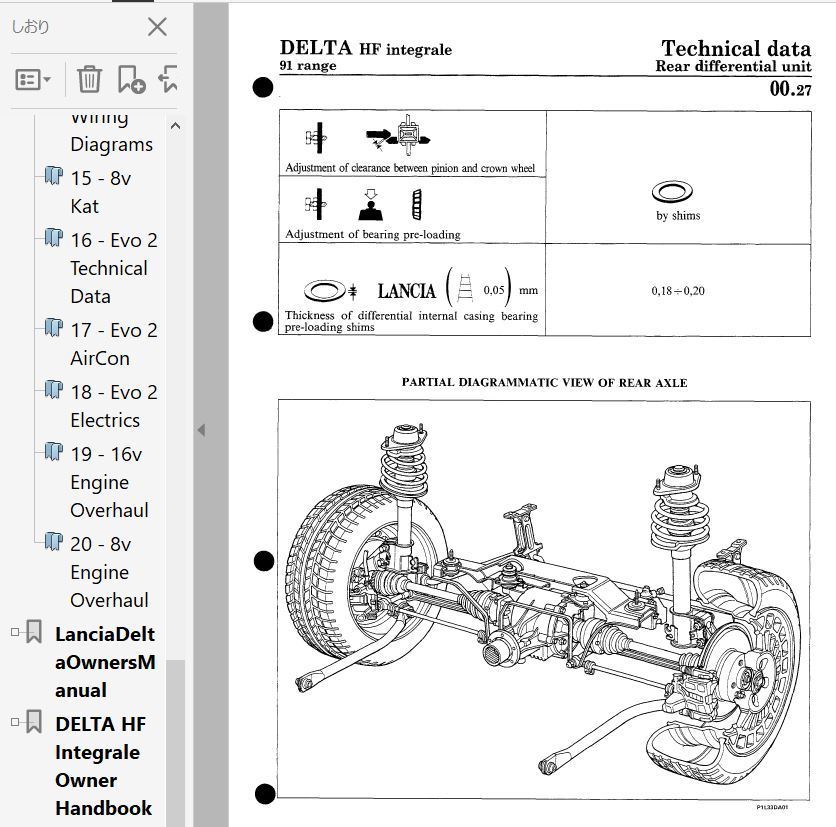The height and width of the screenshot is (827, 836).
Task: Click the bookmark icon beside DELTA HF Integrale
Action: (34, 721)
